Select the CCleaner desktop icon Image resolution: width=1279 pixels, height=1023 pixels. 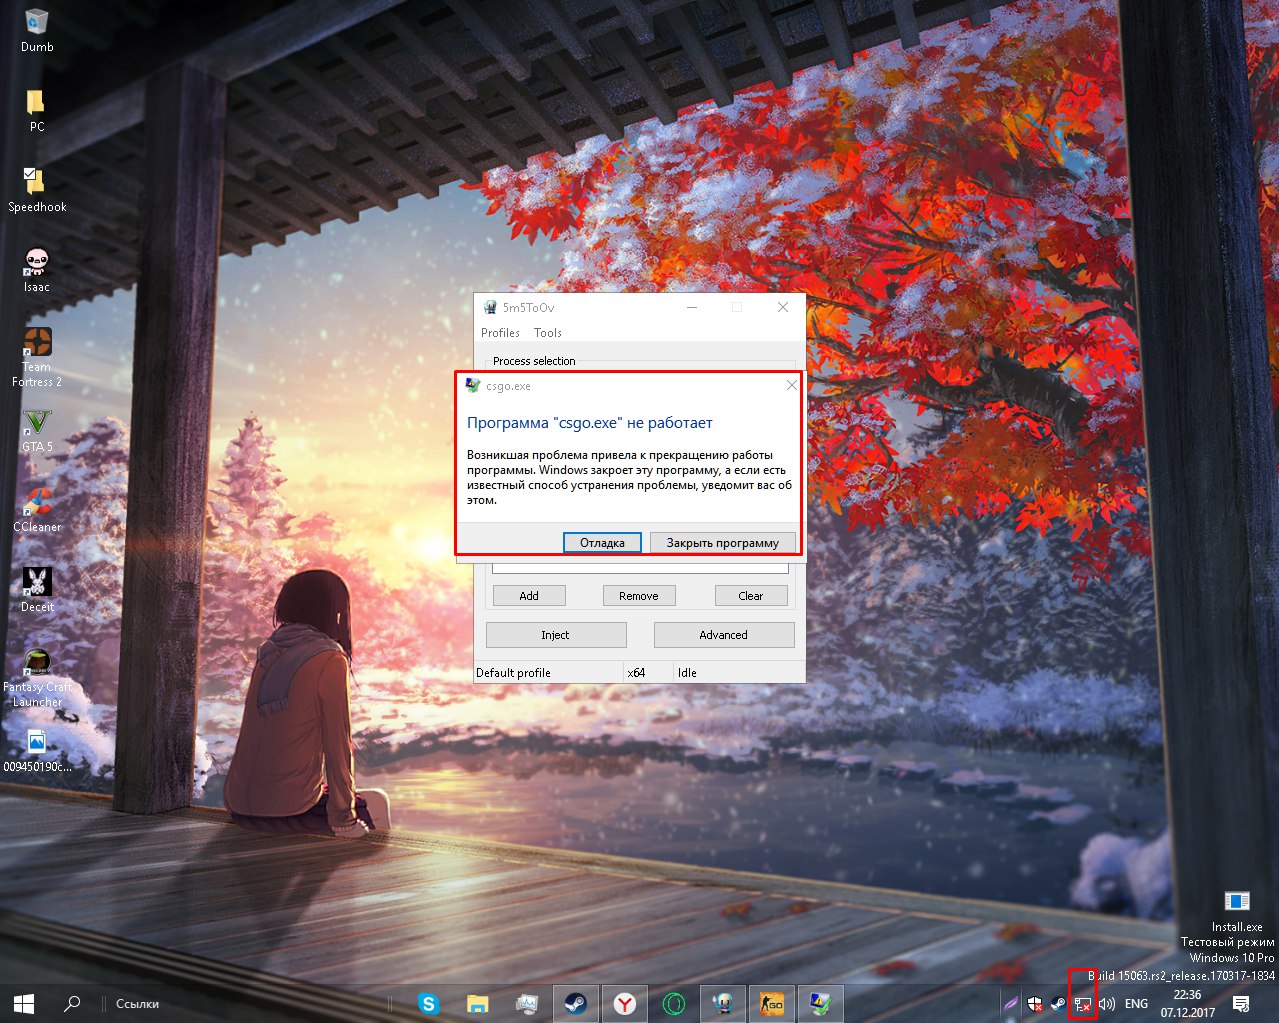tap(37, 508)
